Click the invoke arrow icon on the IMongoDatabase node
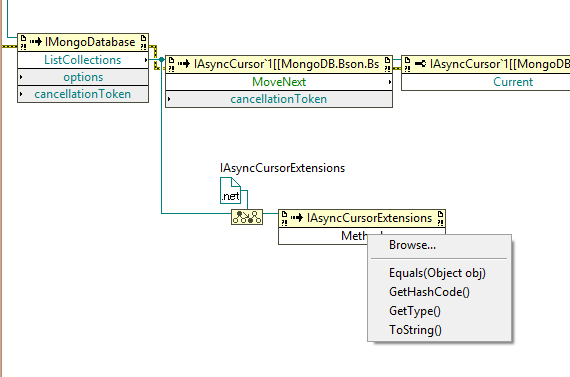Viewport: 570px width, 377px height. [x=36, y=42]
